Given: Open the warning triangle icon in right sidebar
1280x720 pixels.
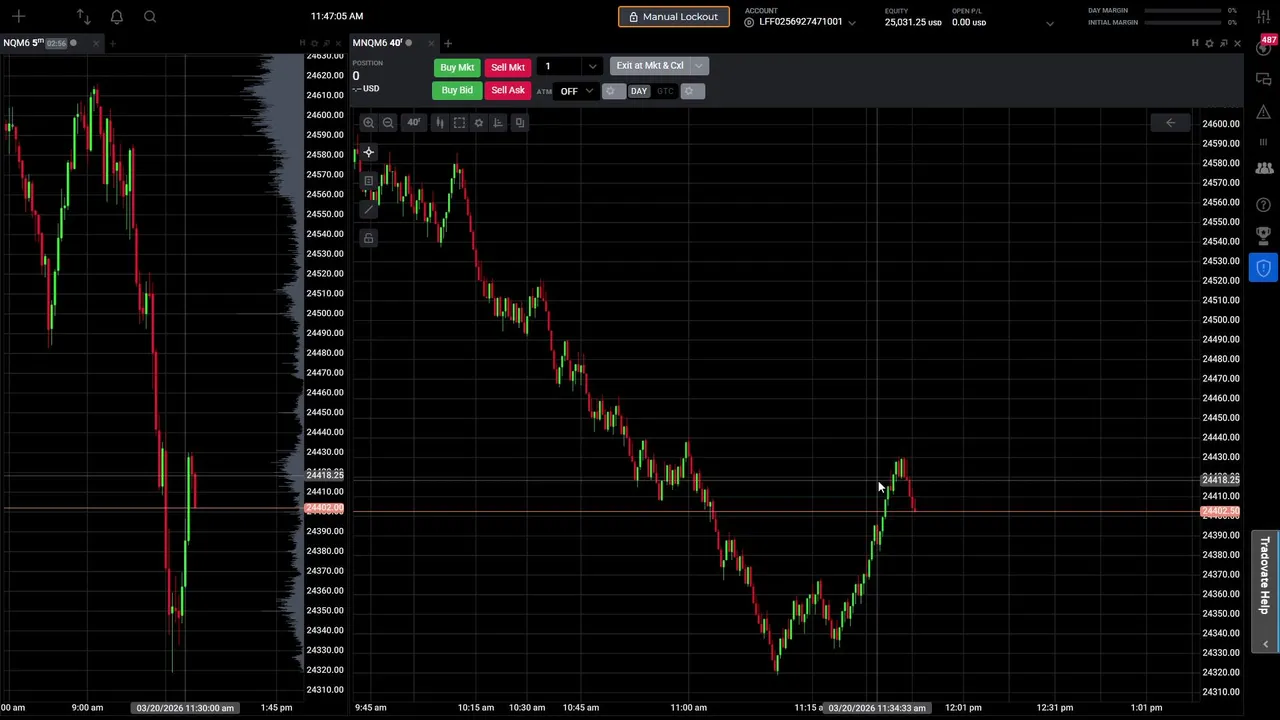Looking at the screenshot, I should click(1264, 110).
